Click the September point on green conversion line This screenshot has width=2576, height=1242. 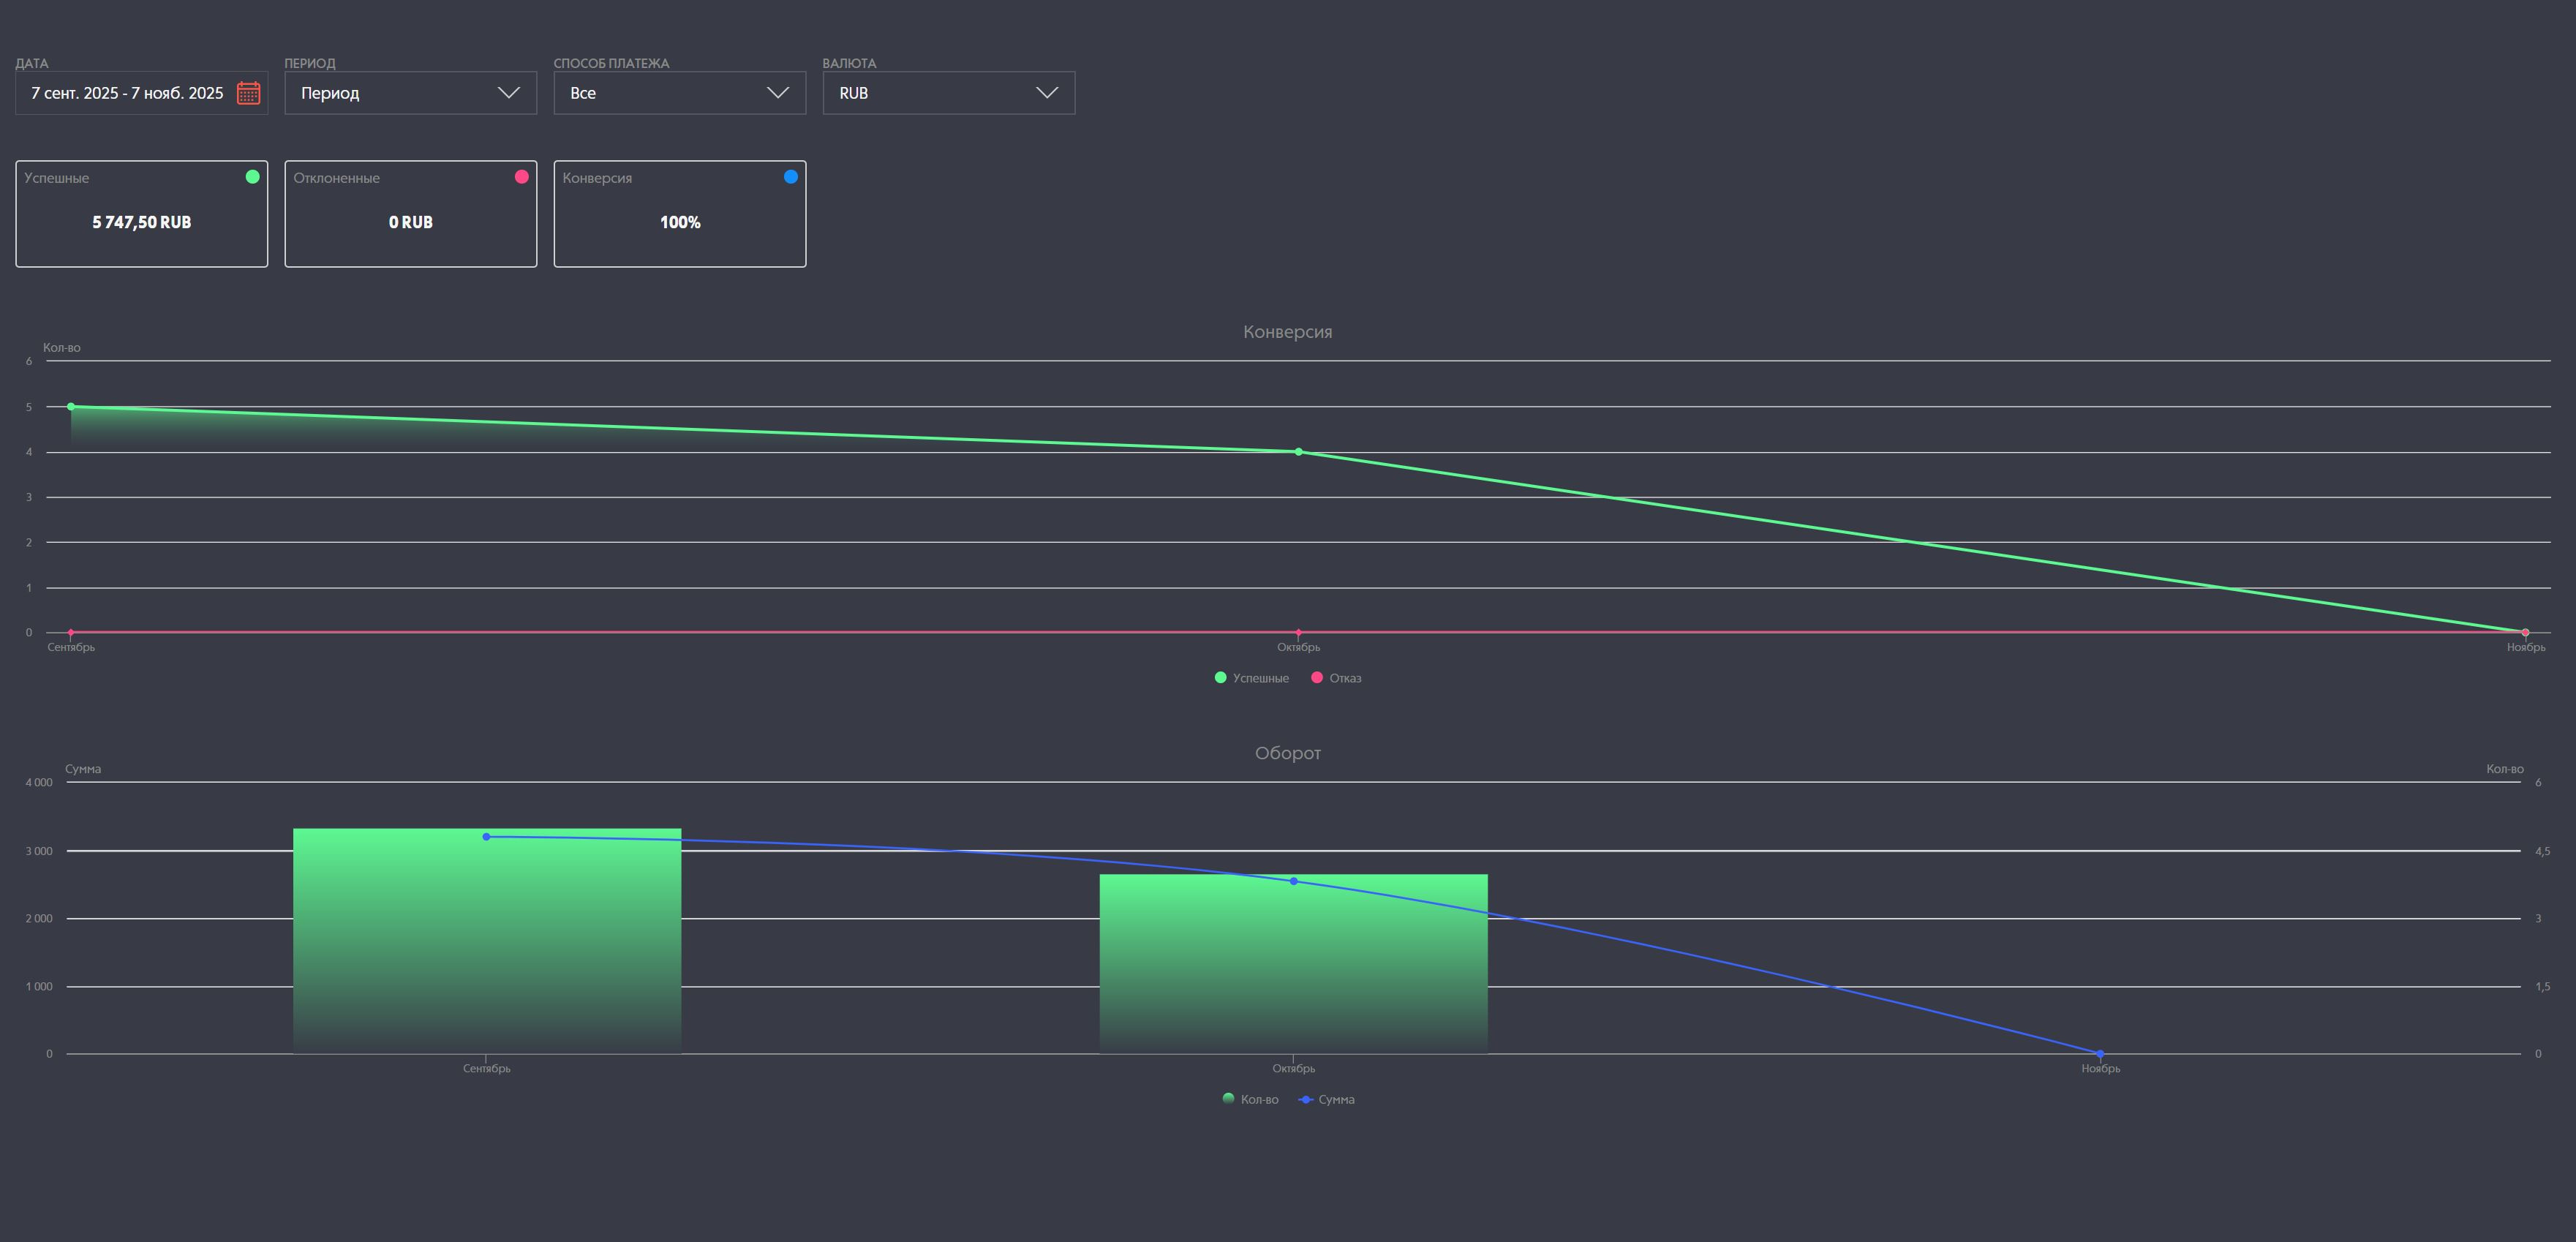[71, 407]
